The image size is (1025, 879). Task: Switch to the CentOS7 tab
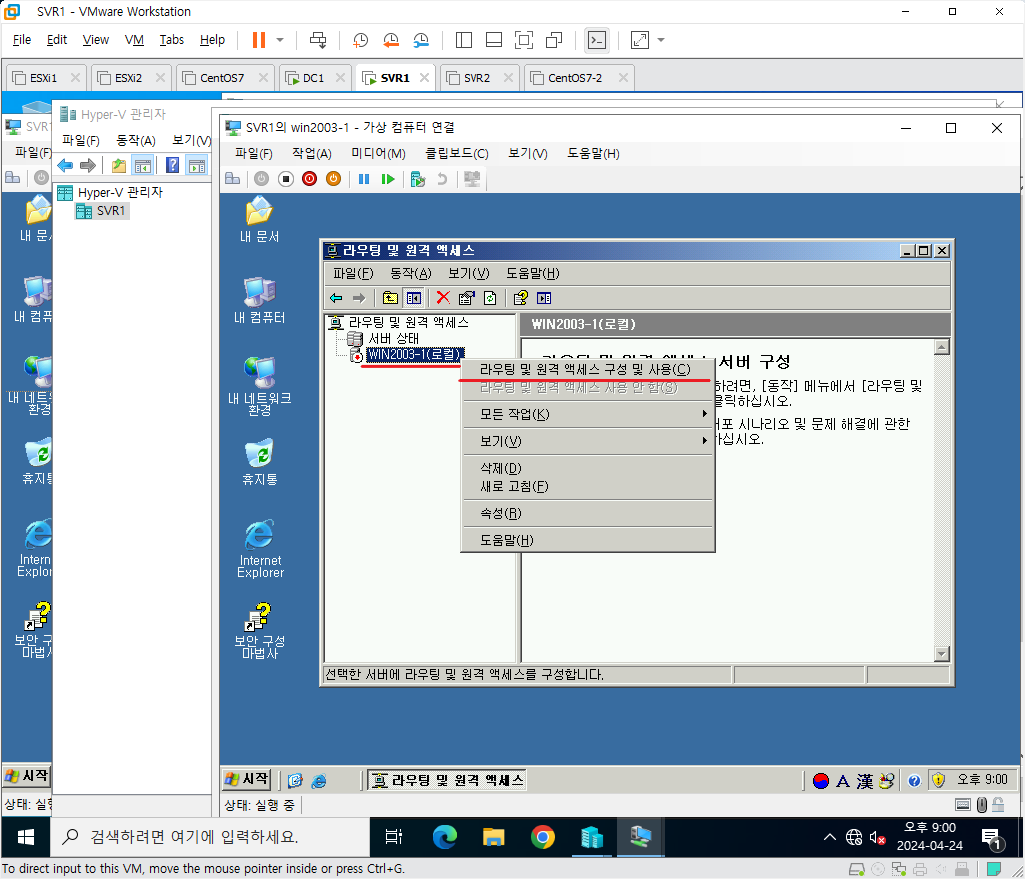pyautogui.click(x=222, y=78)
